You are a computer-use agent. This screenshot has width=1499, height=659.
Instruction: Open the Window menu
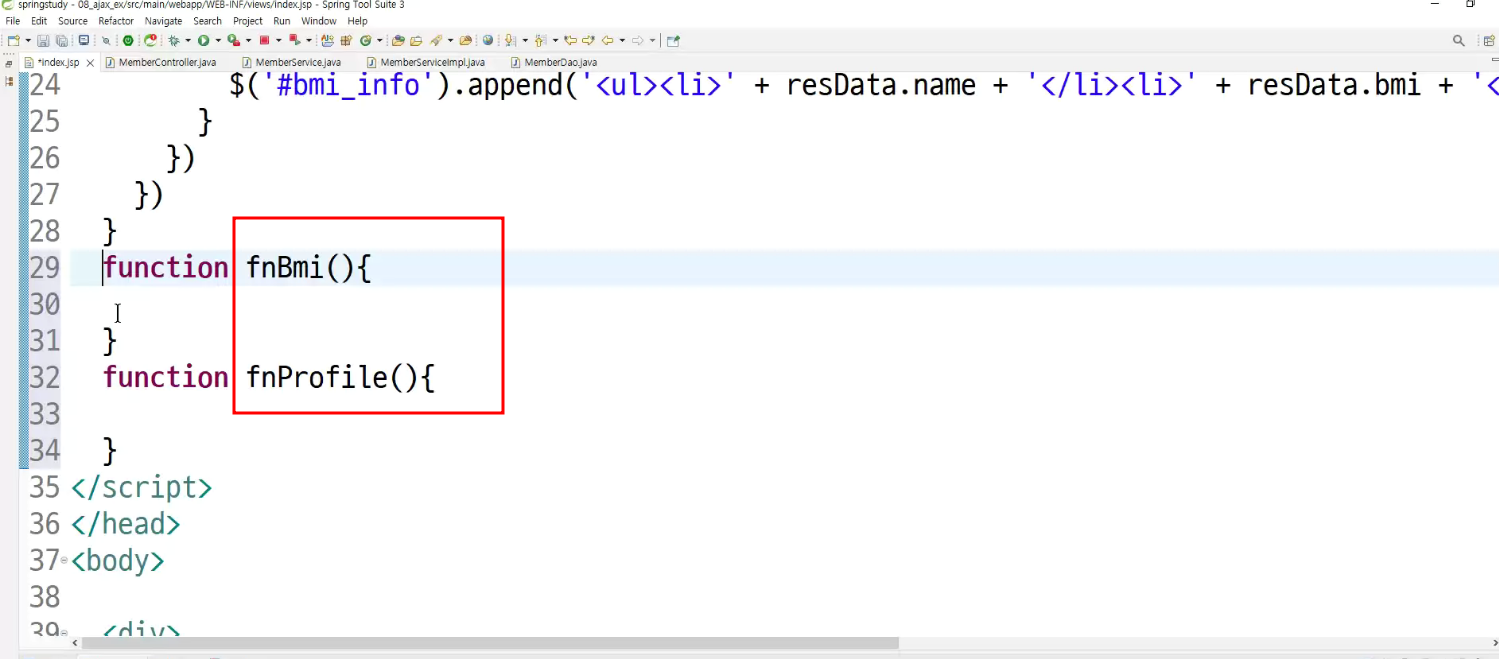pyautogui.click(x=319, y=21)
